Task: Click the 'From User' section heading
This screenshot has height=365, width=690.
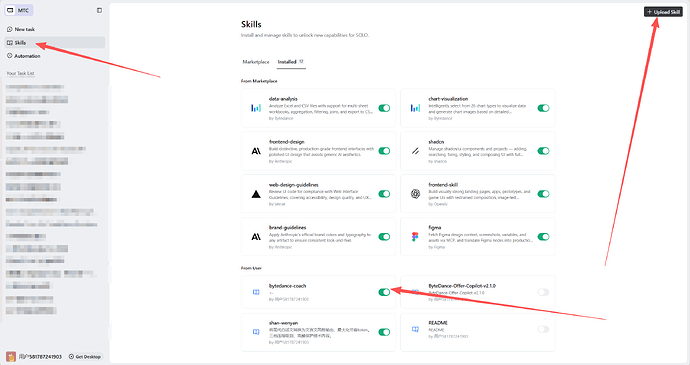Action: [x=251, y=268]
